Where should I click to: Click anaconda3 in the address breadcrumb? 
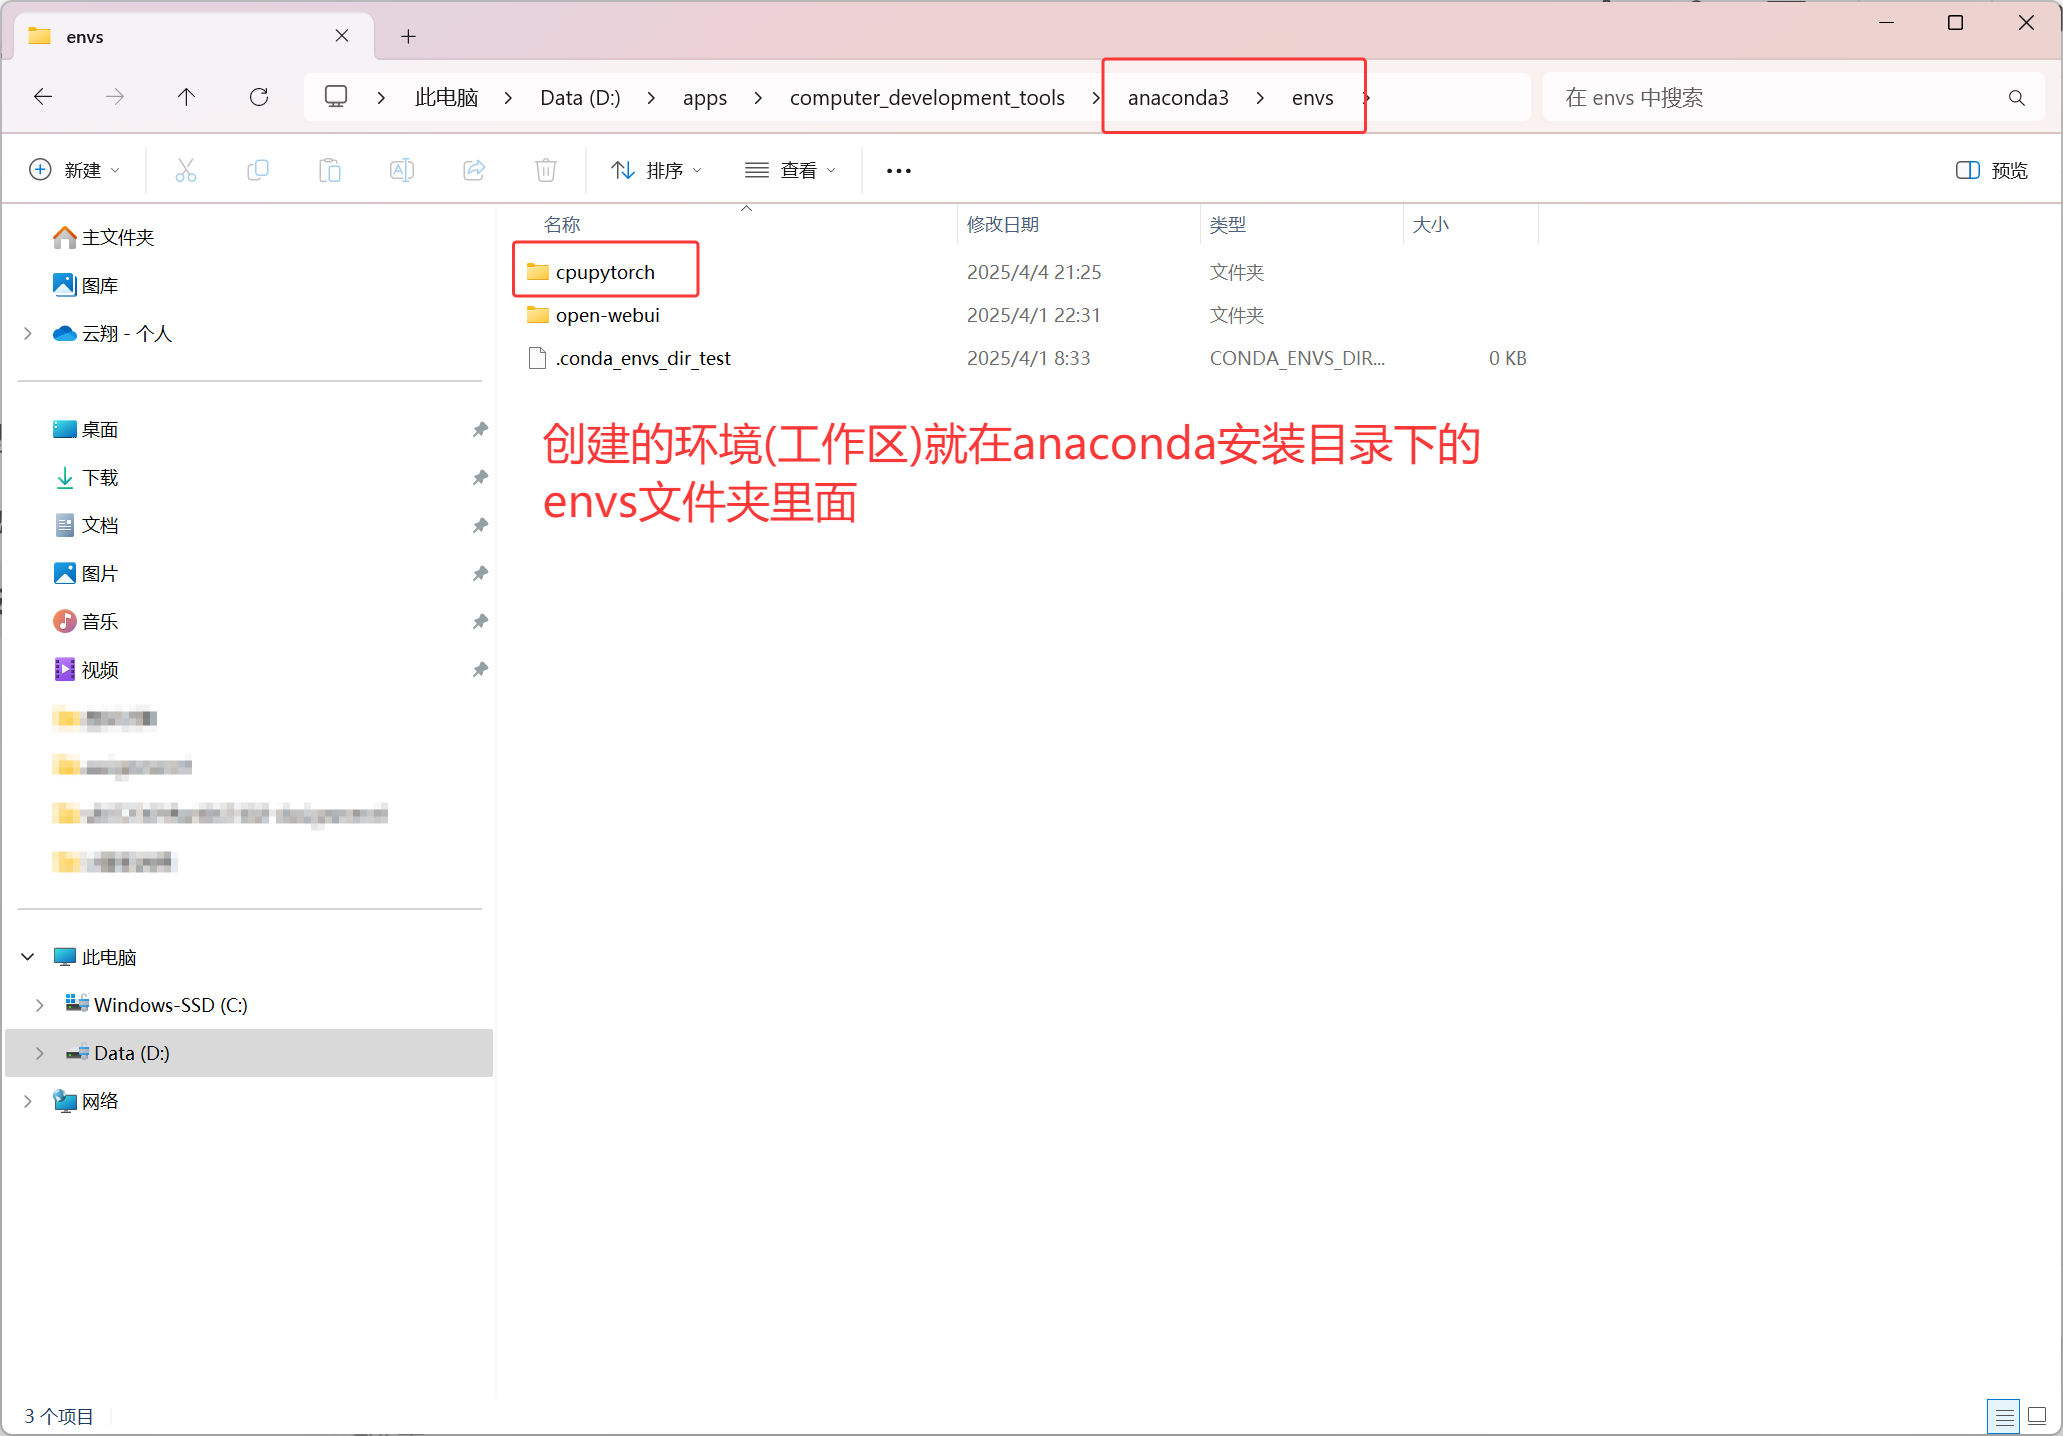tap(1178, 97)
